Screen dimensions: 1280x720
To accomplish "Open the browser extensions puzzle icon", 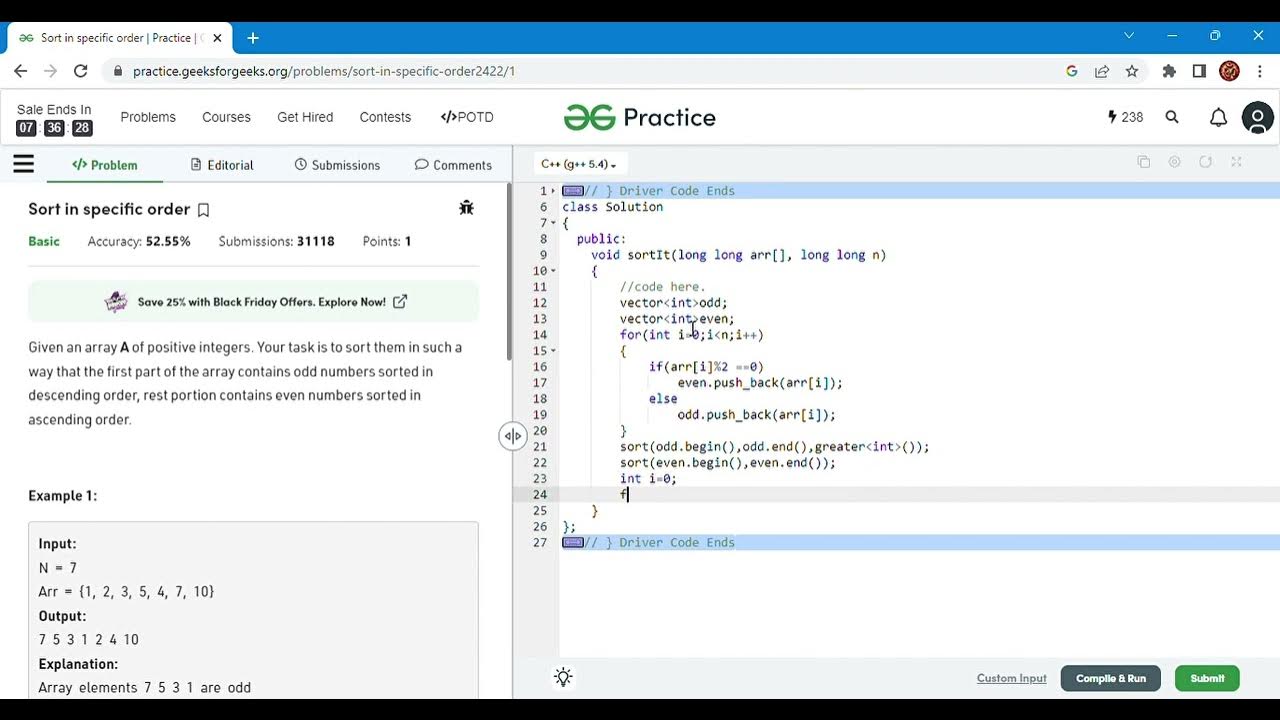I will point(1169,71).
